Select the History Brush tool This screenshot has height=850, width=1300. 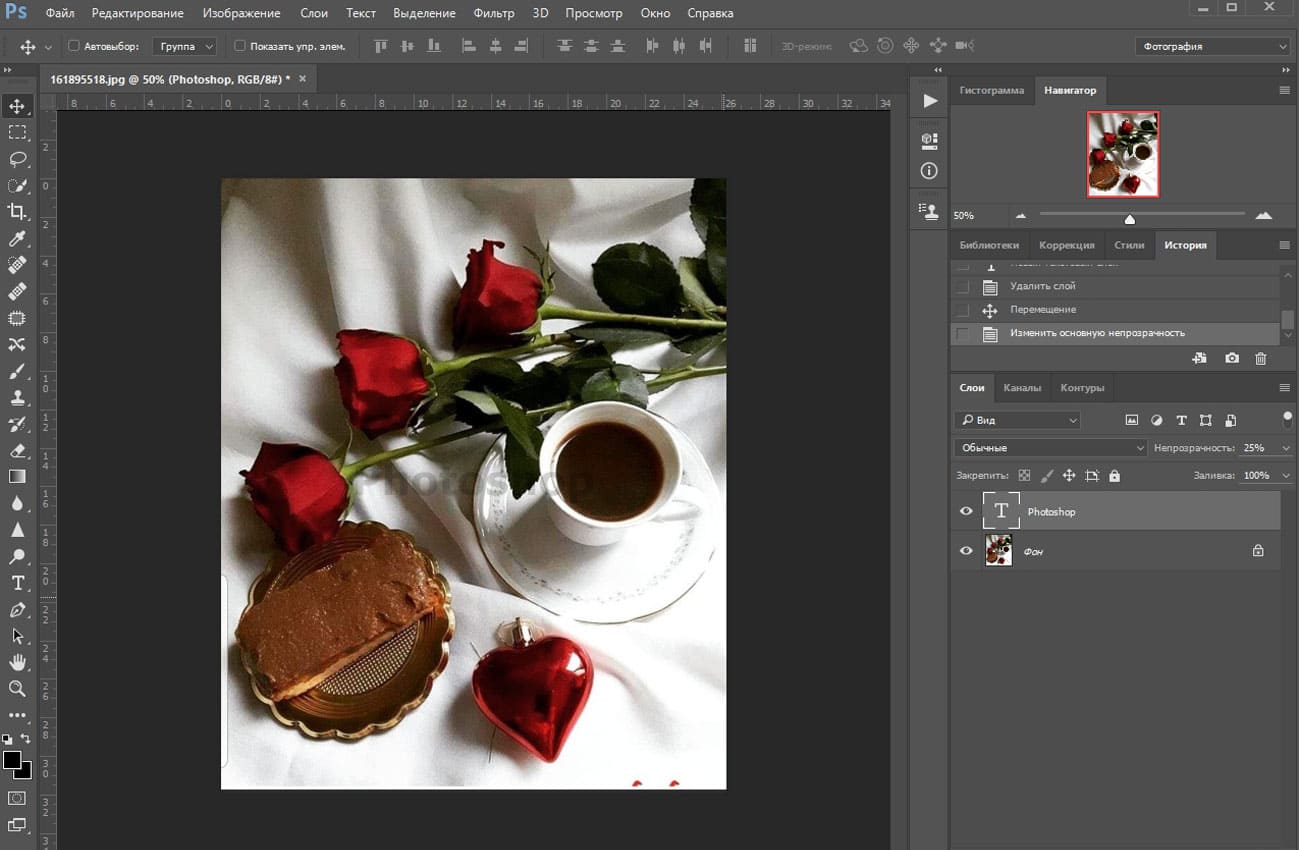point(17,424)
